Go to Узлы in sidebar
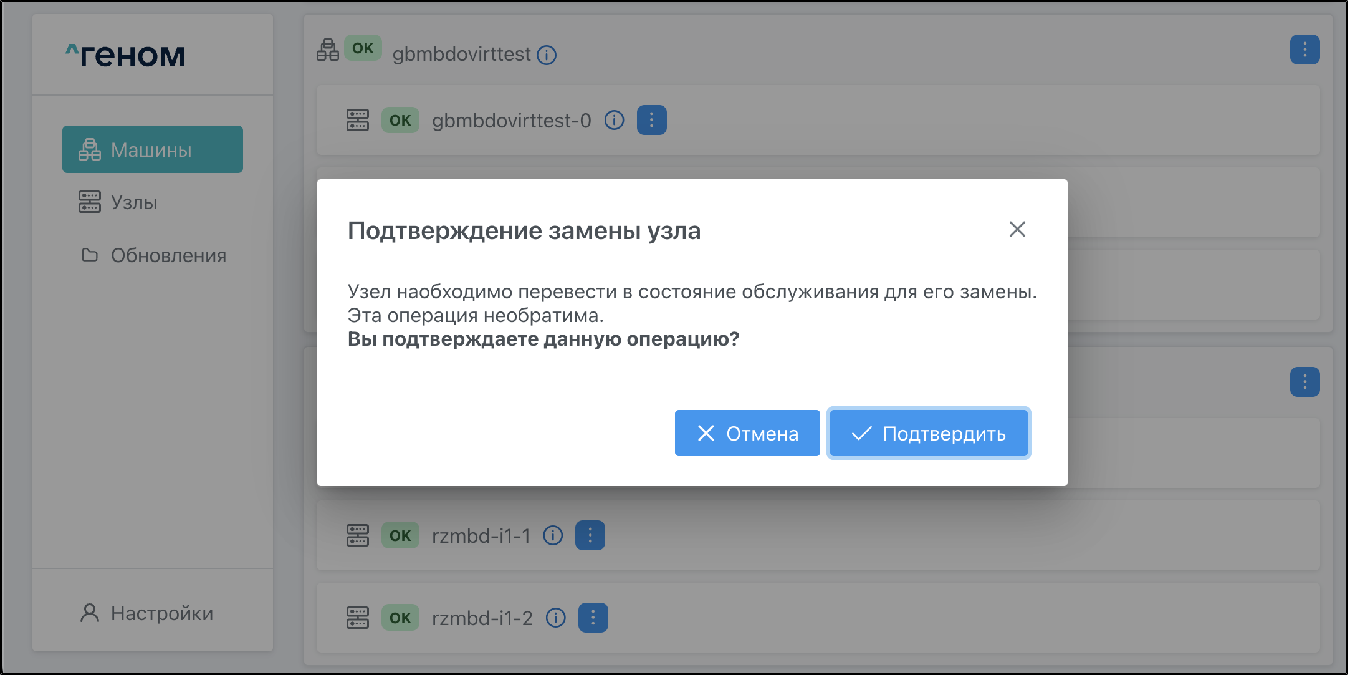This screenshot has width=1348, height=675. [134, 203]
